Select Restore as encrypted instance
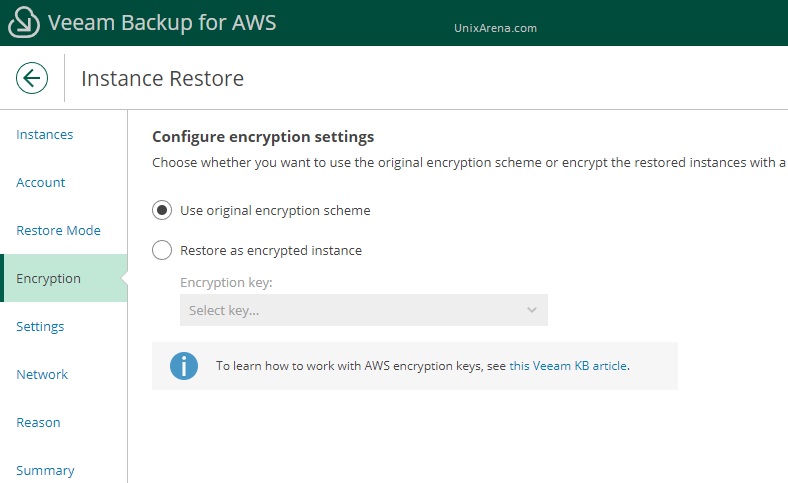788x483 pixels. [162, 250]
